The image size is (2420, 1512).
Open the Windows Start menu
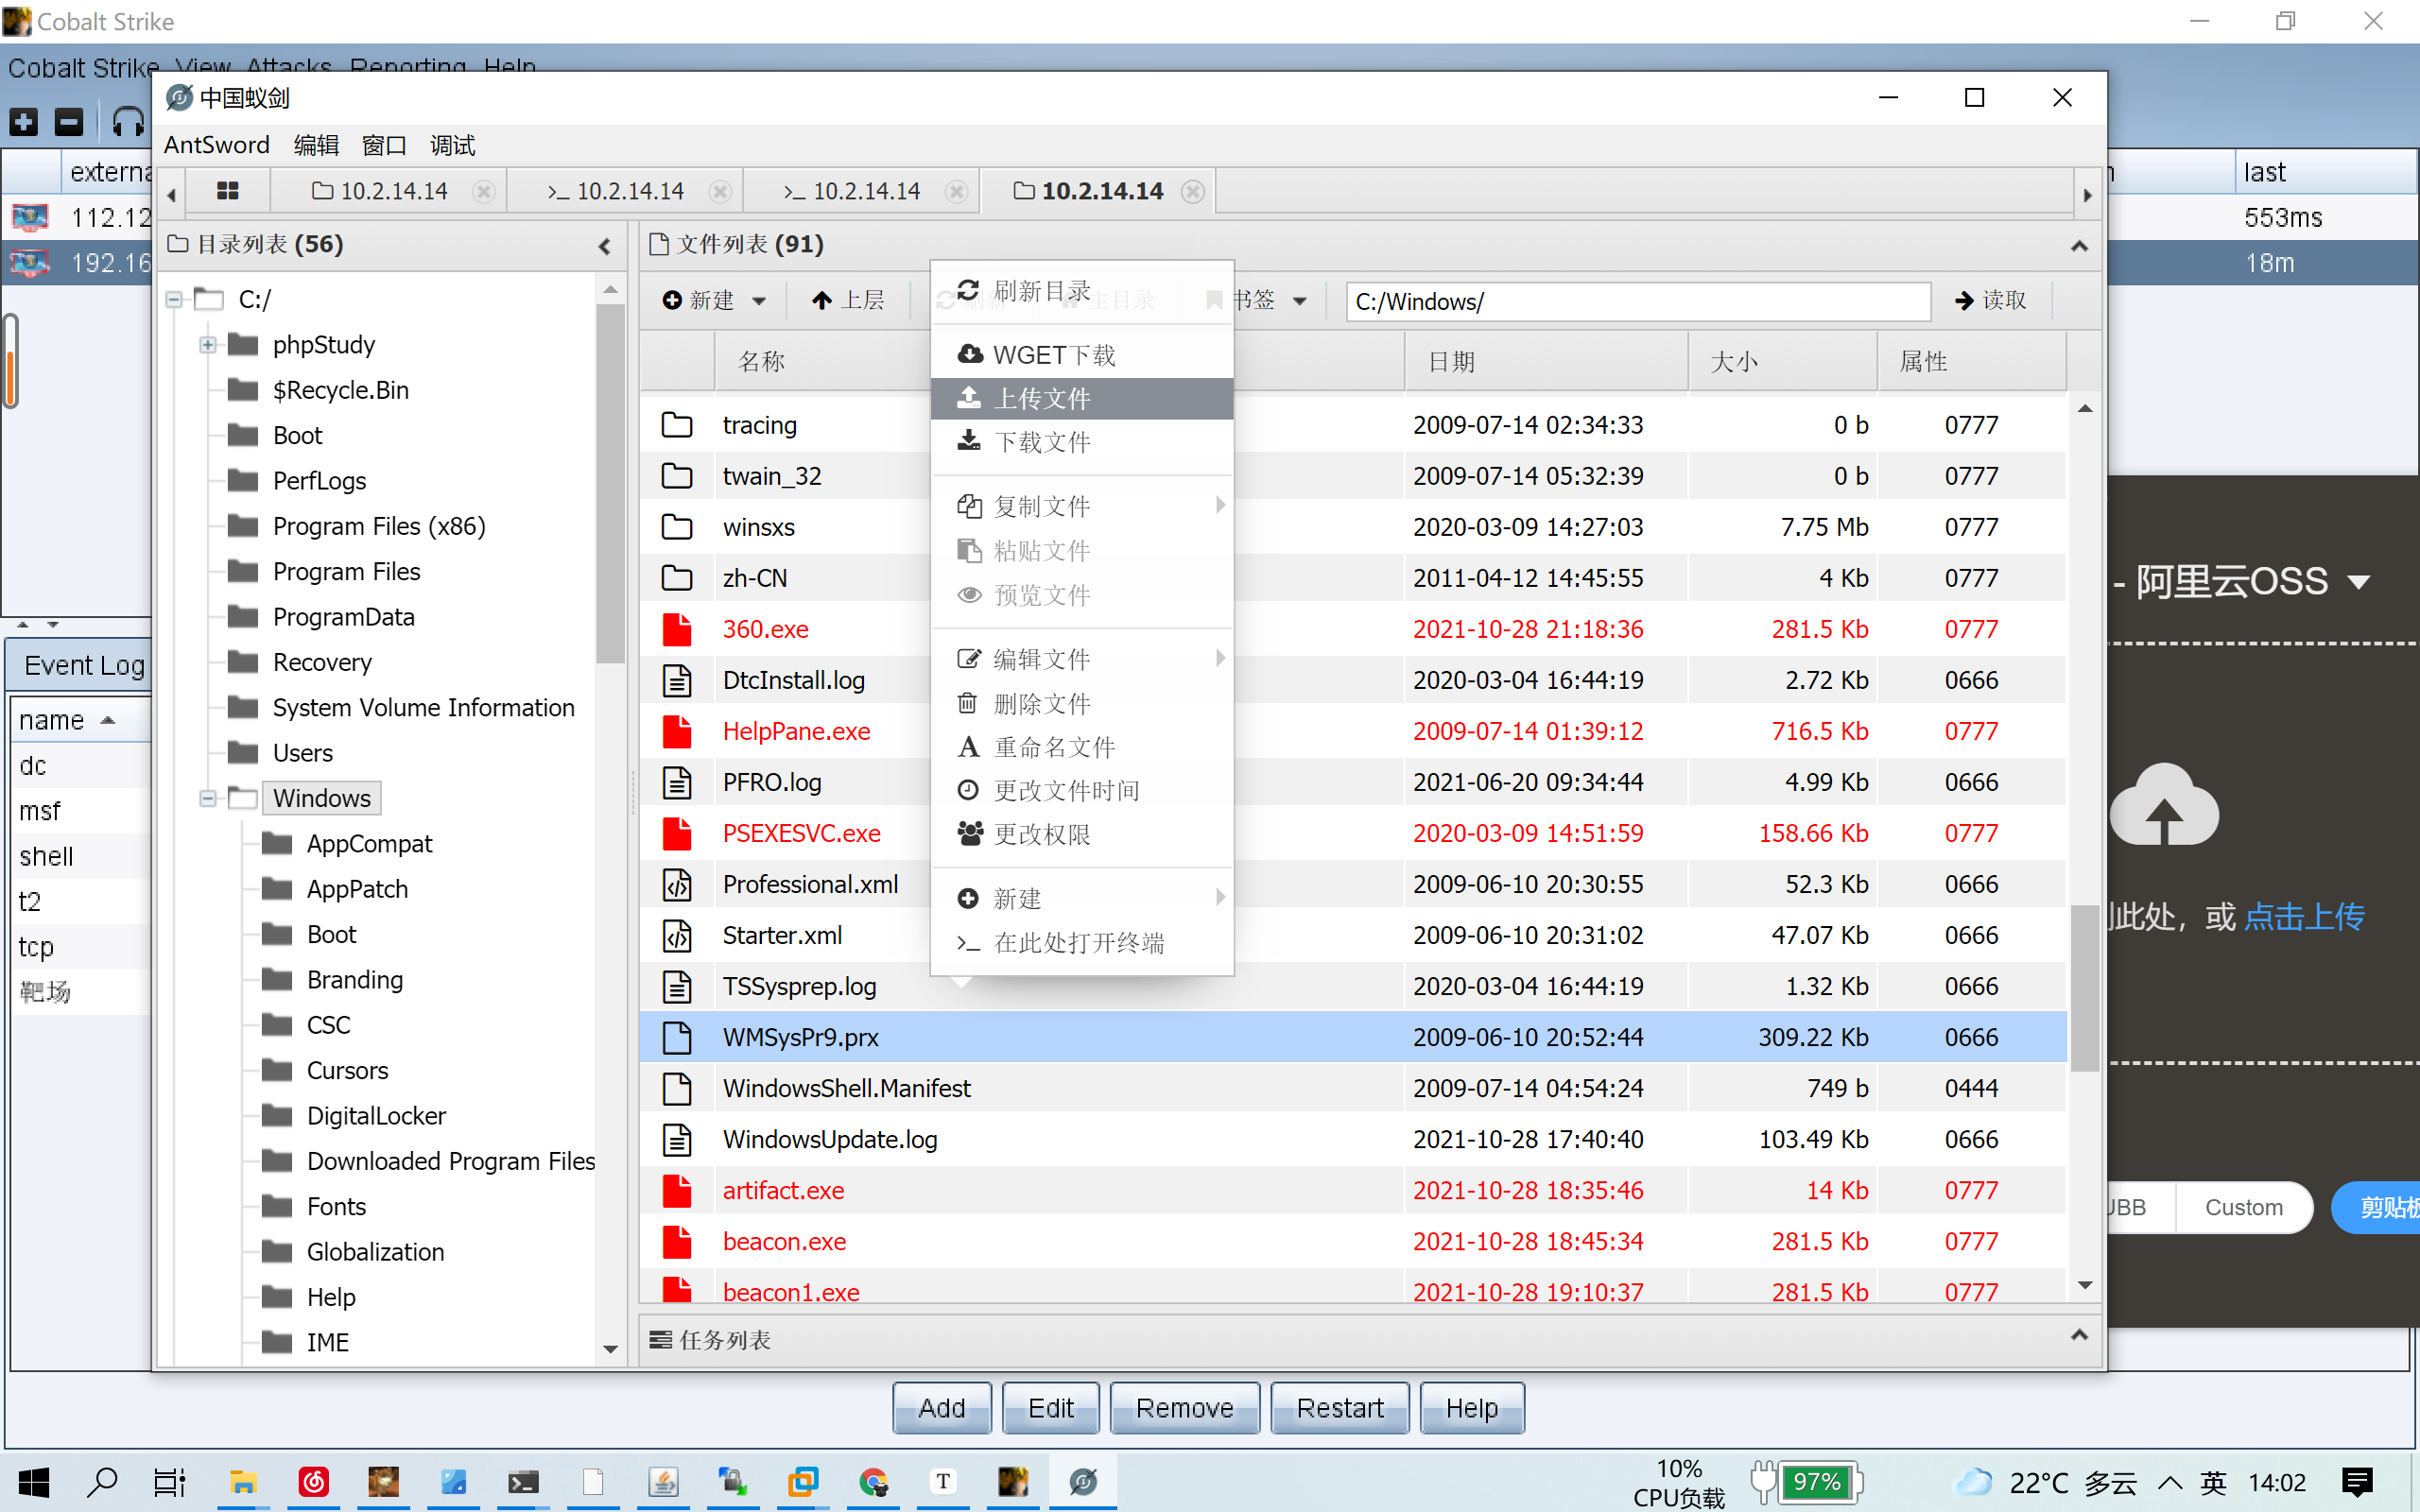click(x=33, y=1481)
